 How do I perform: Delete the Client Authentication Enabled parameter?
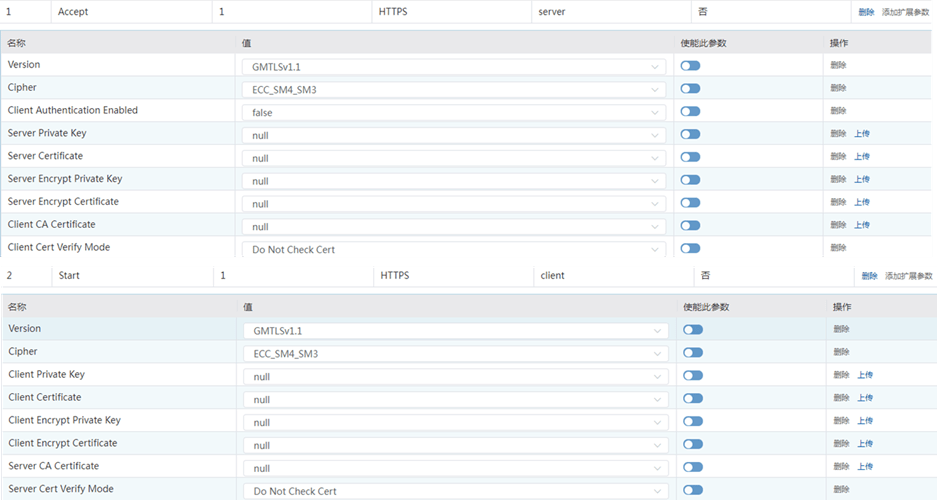(x=838, y=111)
